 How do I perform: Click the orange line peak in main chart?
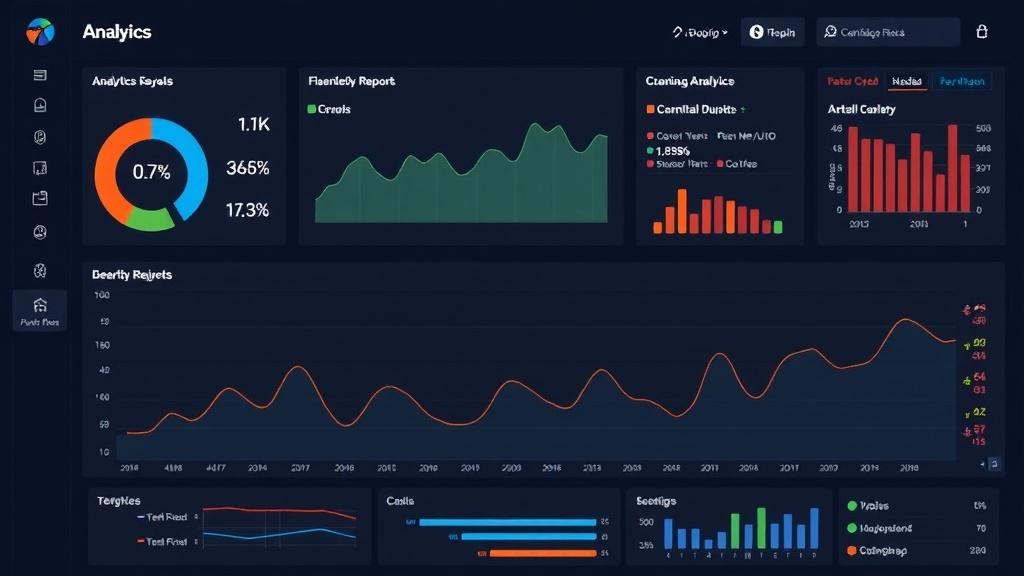pyautogui.click(x=906, y=319)
